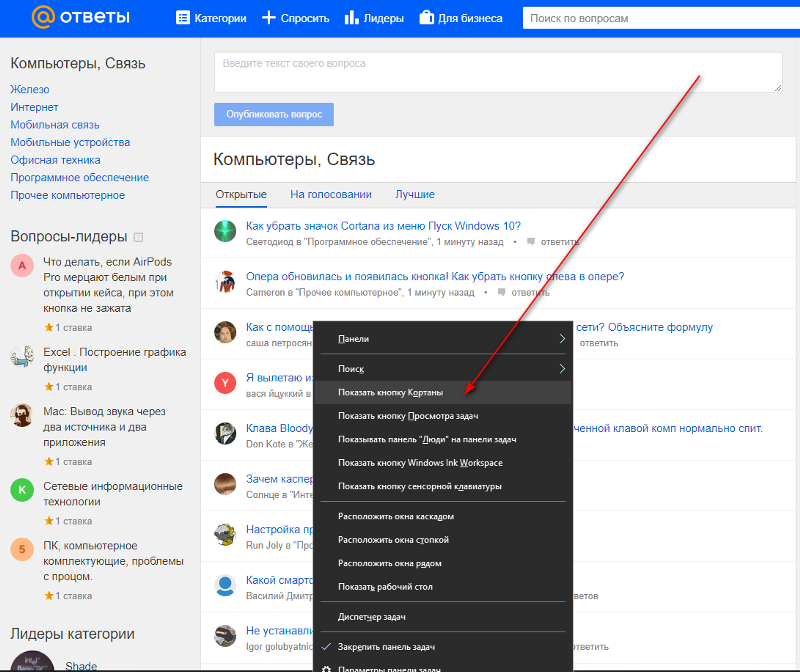The width and height of the screenshot is (800, 672).
Task: Toggle the checked Закрепить панель задач item
Action: (x=442, y=646)
